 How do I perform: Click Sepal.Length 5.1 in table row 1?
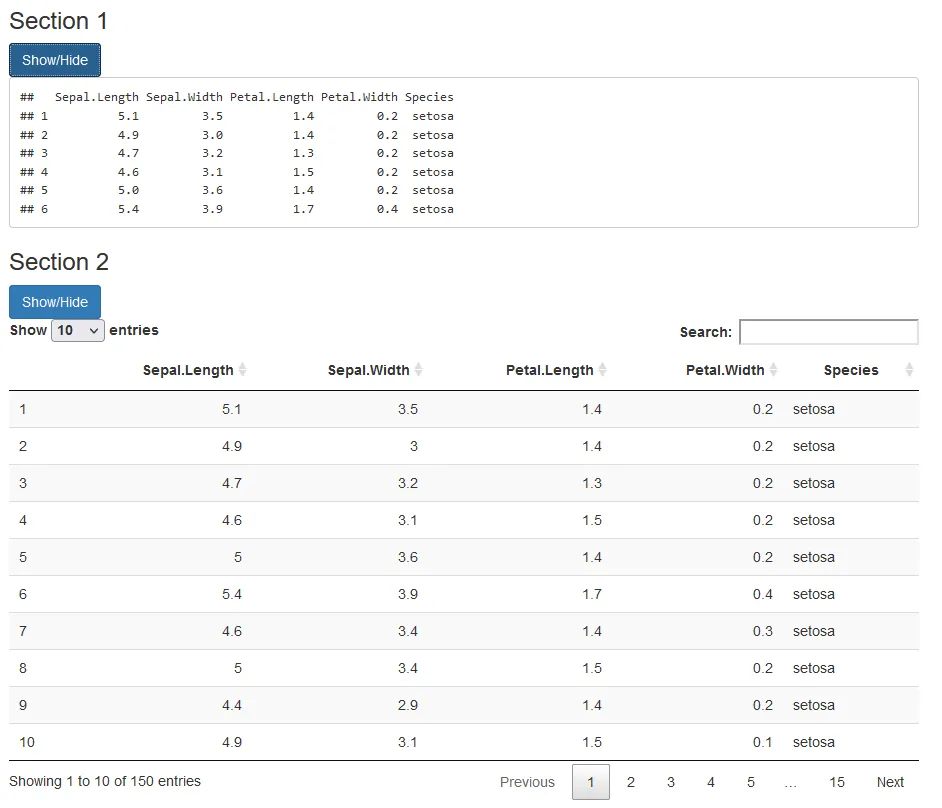[232, 409]
